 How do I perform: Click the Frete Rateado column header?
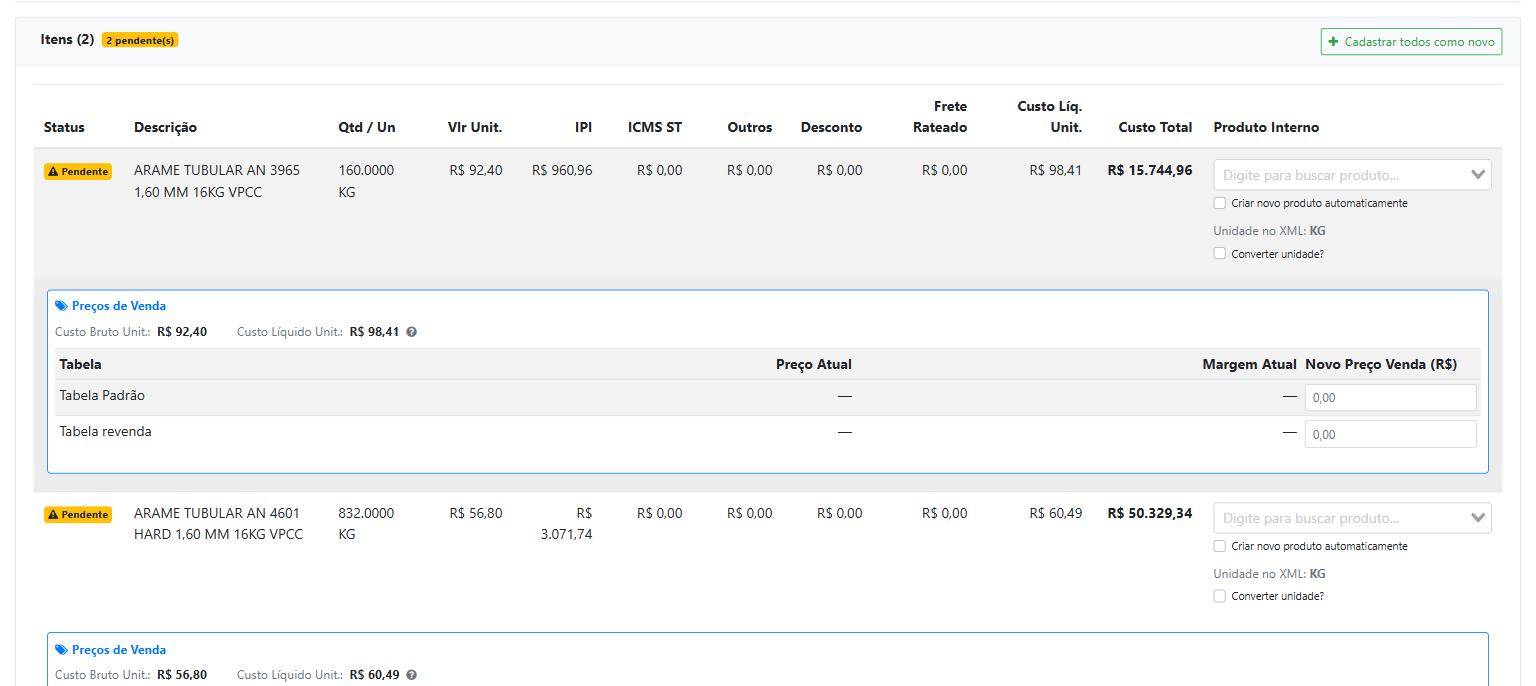coord(940,117)
